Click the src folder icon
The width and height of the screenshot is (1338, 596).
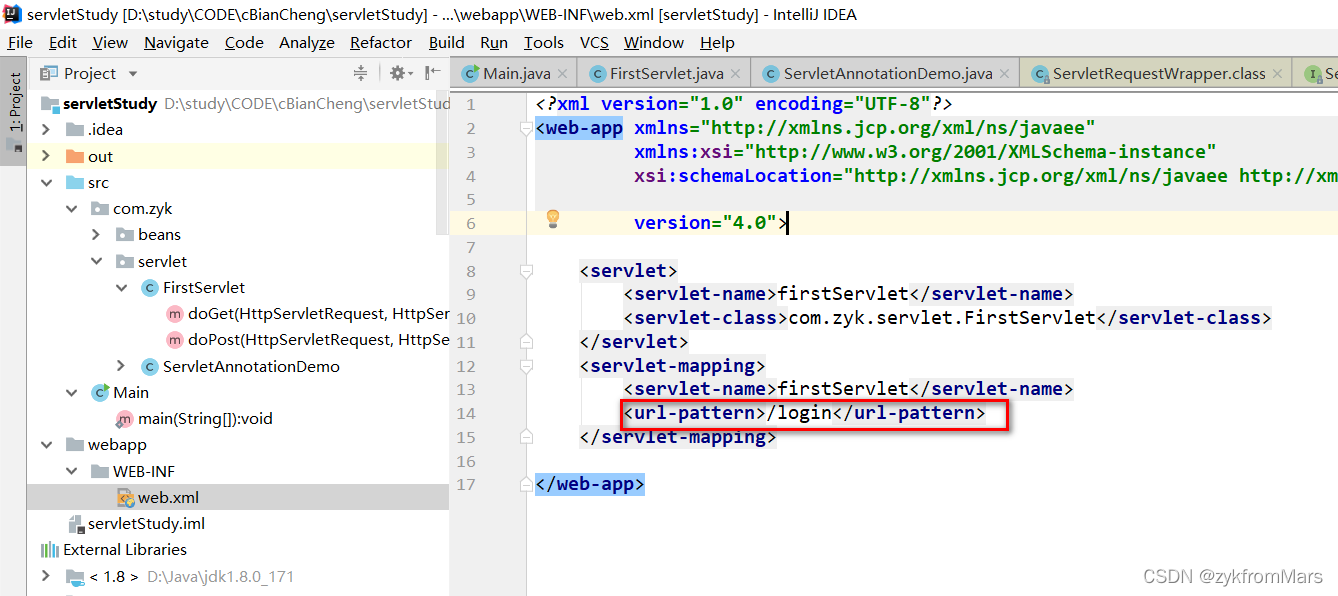tap(74, 183)
